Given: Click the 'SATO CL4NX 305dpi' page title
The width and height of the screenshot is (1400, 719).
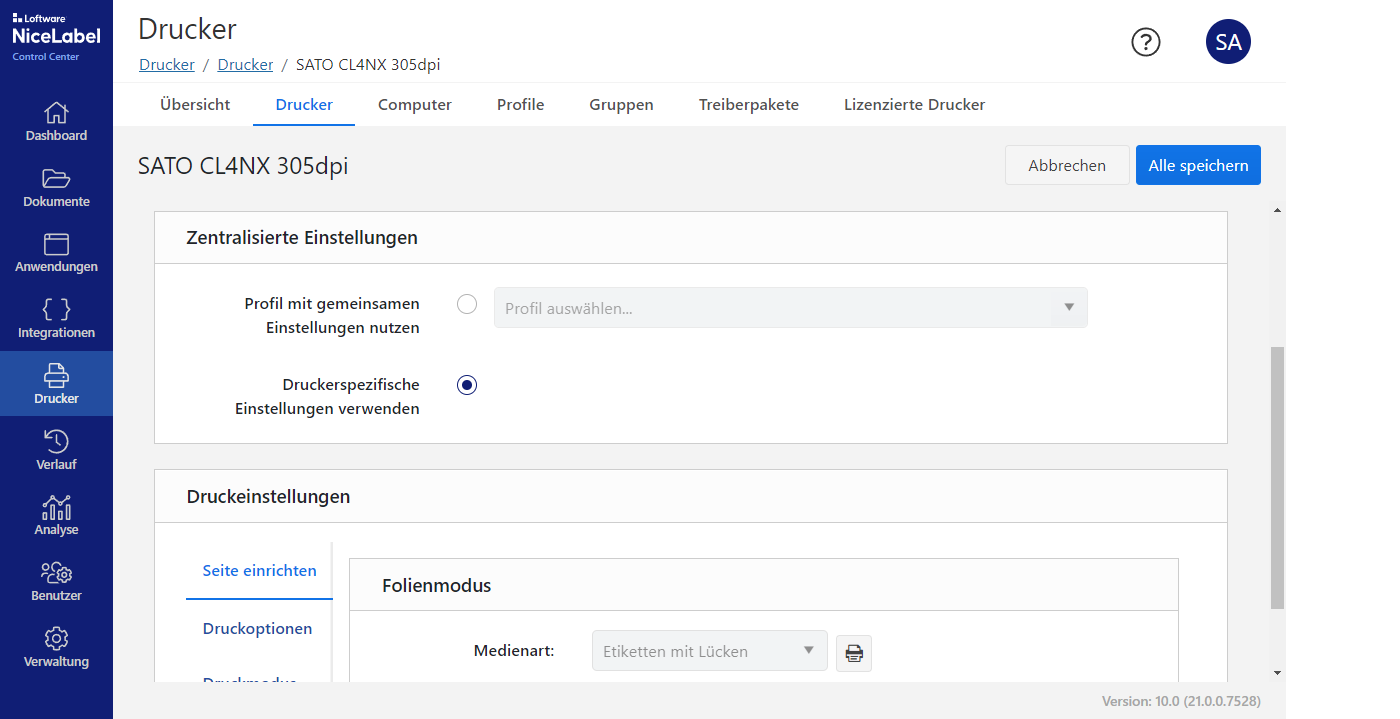Looking at the screenshot, I should 243,166.
